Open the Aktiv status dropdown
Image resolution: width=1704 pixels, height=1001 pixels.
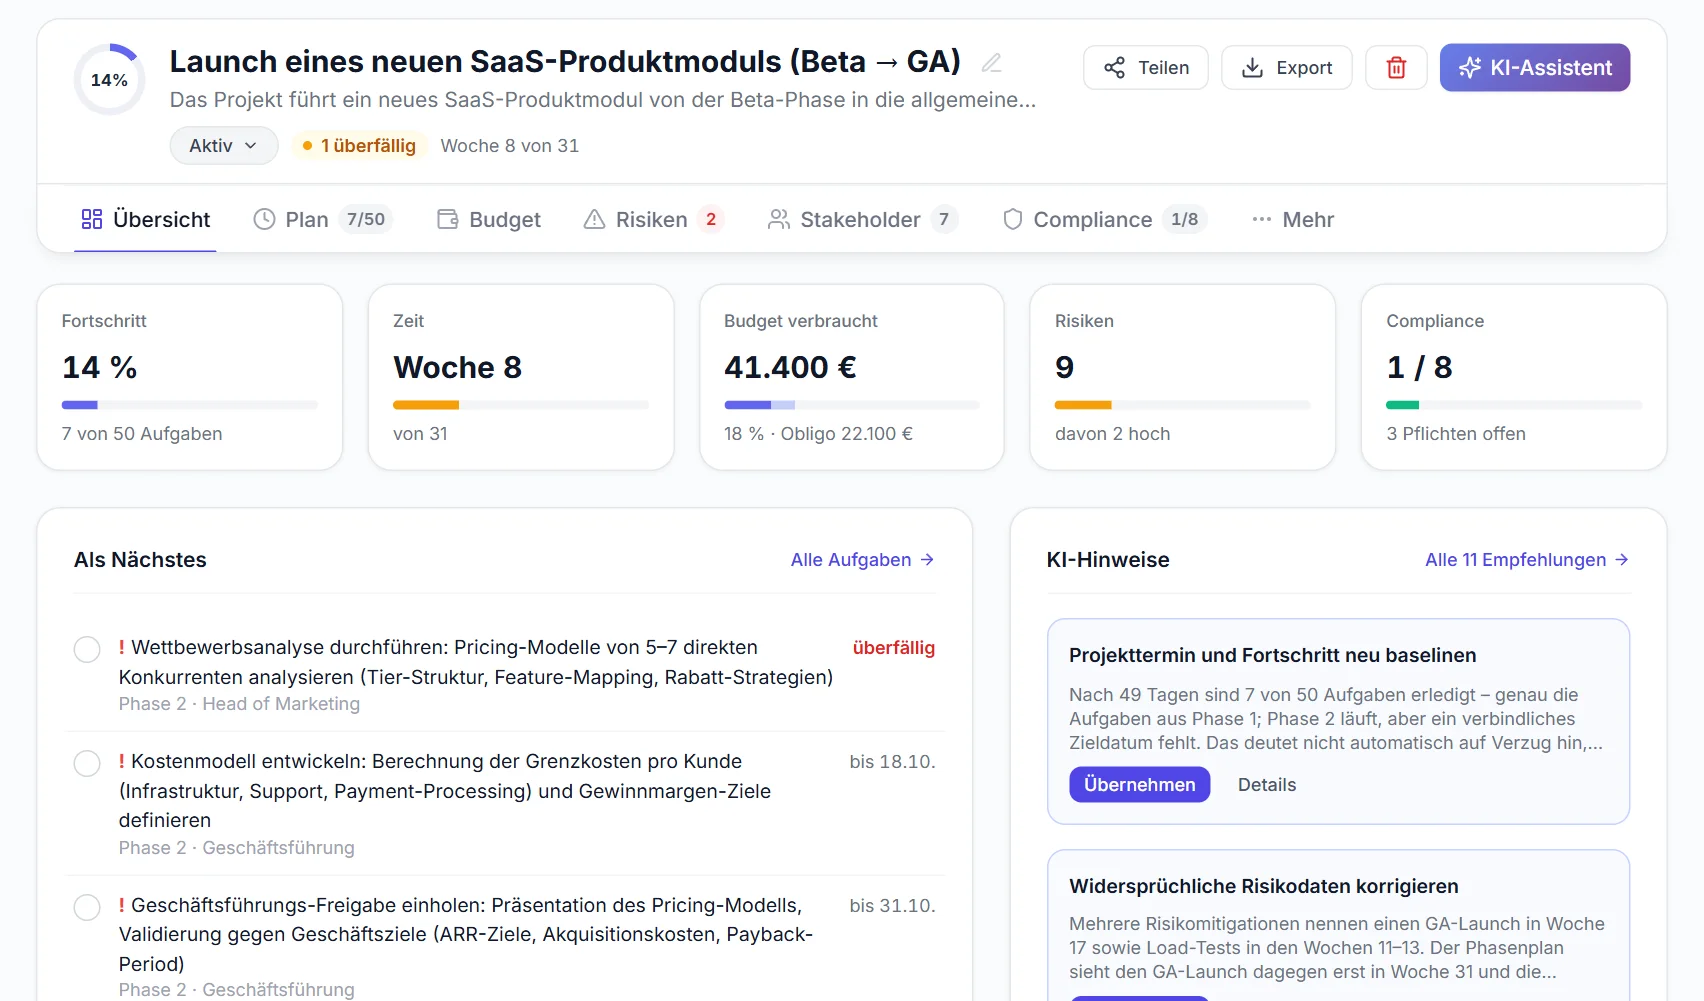[x=224, y=146]
